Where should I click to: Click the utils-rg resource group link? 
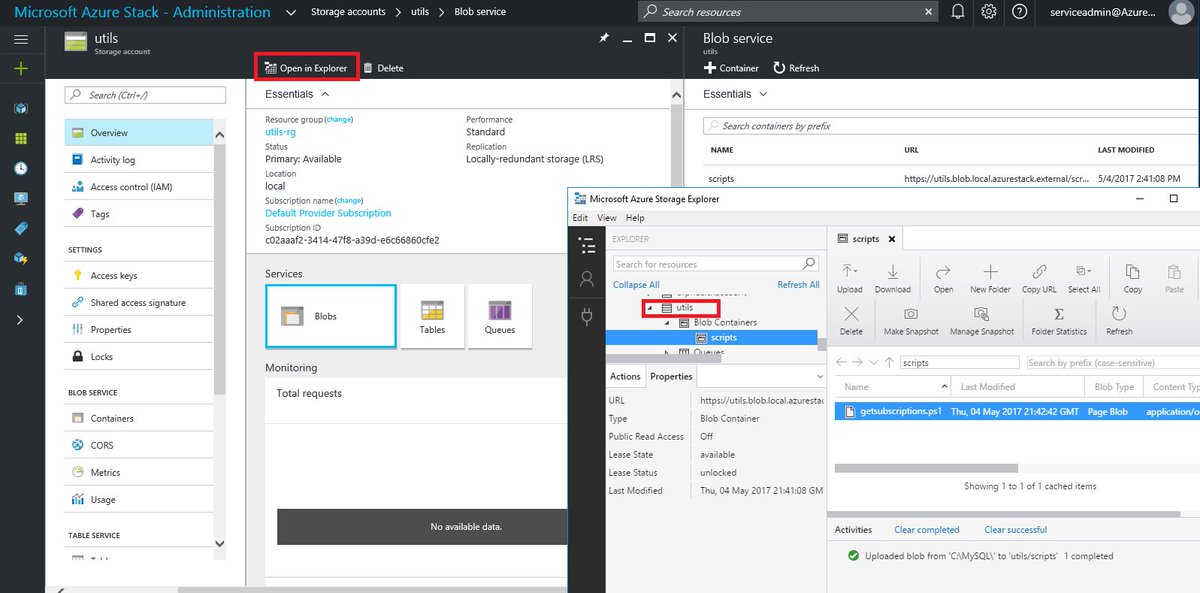pos(279,131)
